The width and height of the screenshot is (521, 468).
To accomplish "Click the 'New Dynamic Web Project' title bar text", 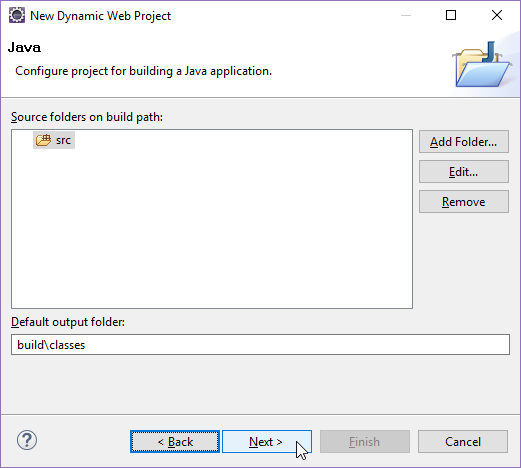I will click(x=100, y=16).
